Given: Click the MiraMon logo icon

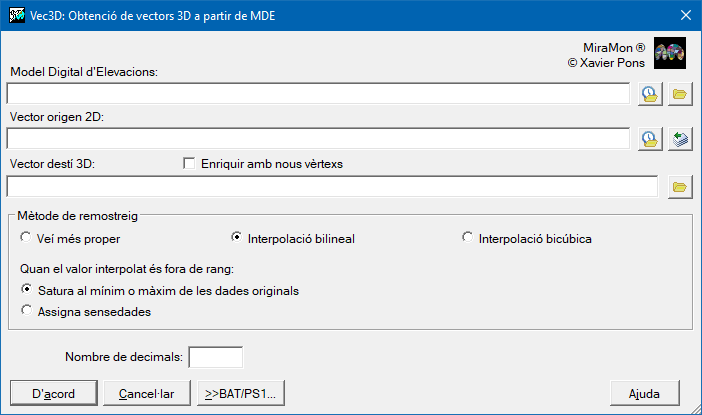Looking at the screenshot, I should coord(669,53).
